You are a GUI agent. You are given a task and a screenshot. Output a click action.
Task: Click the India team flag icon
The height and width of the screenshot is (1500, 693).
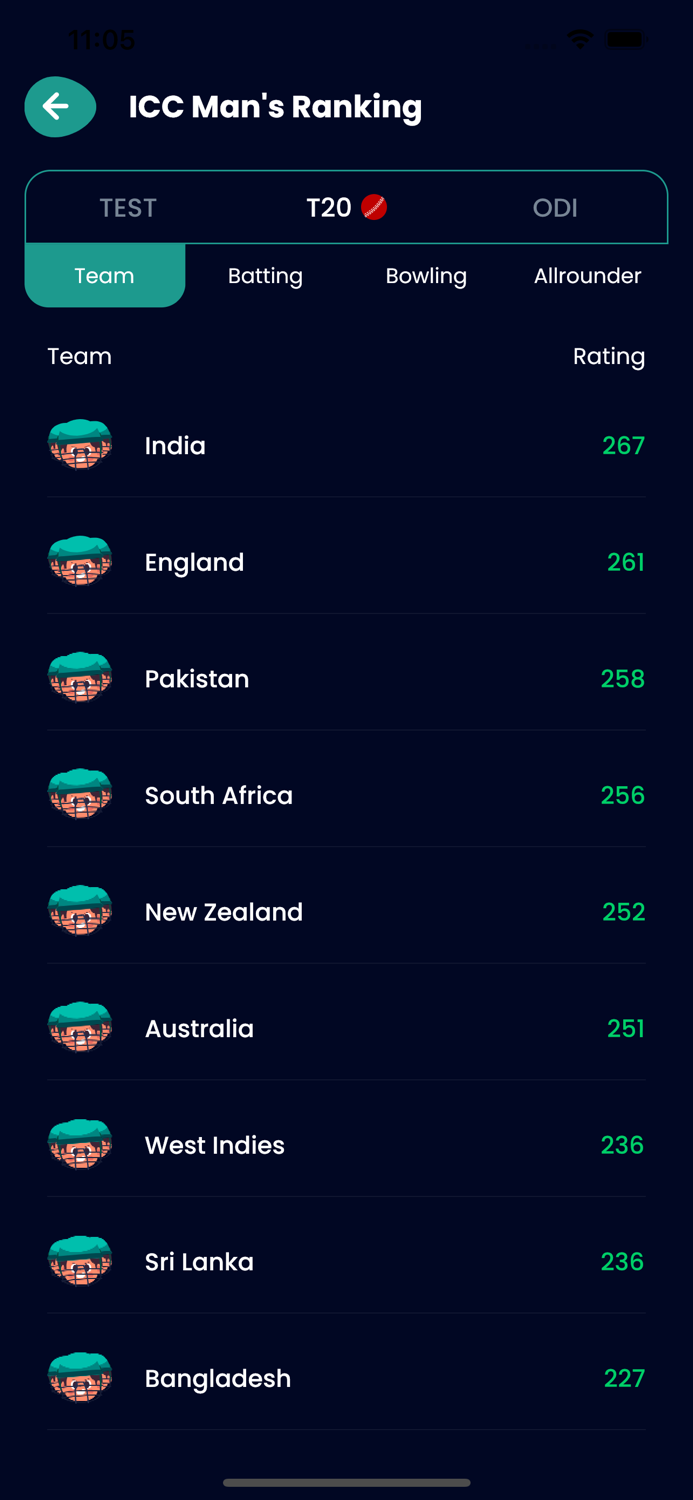tap(80, 445)
